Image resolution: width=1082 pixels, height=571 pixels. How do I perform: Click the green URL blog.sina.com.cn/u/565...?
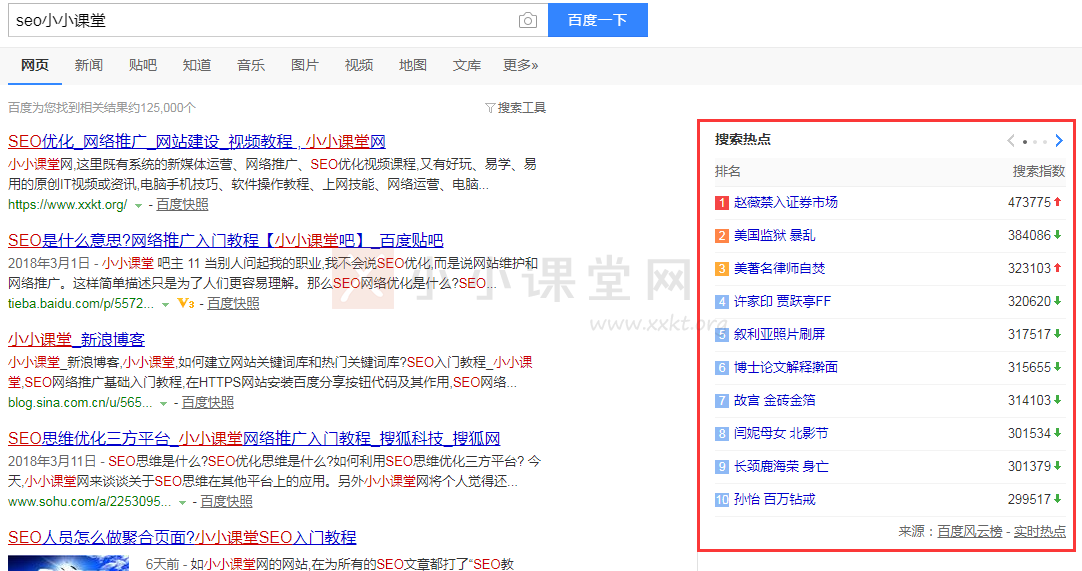pos(80,403)
